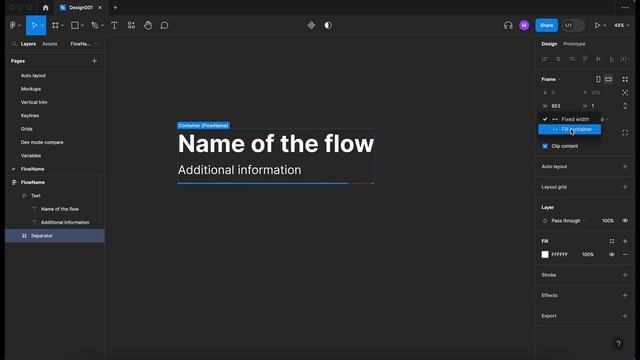
Task: Go to the Home tab icon
Action: (x=45, y=8)
